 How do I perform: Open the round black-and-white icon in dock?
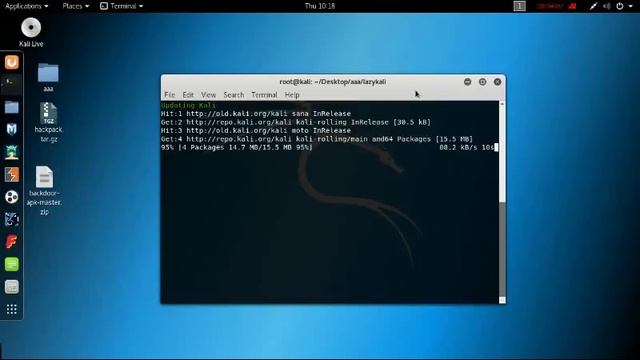click(x=11, y=197)
